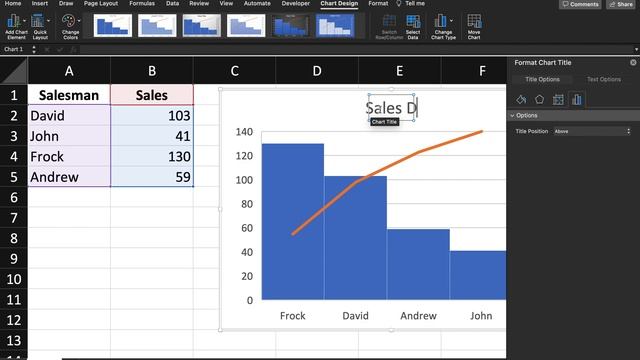Click the Name Box stepper arrows
The image size is (640, 360).
[34, 49]
